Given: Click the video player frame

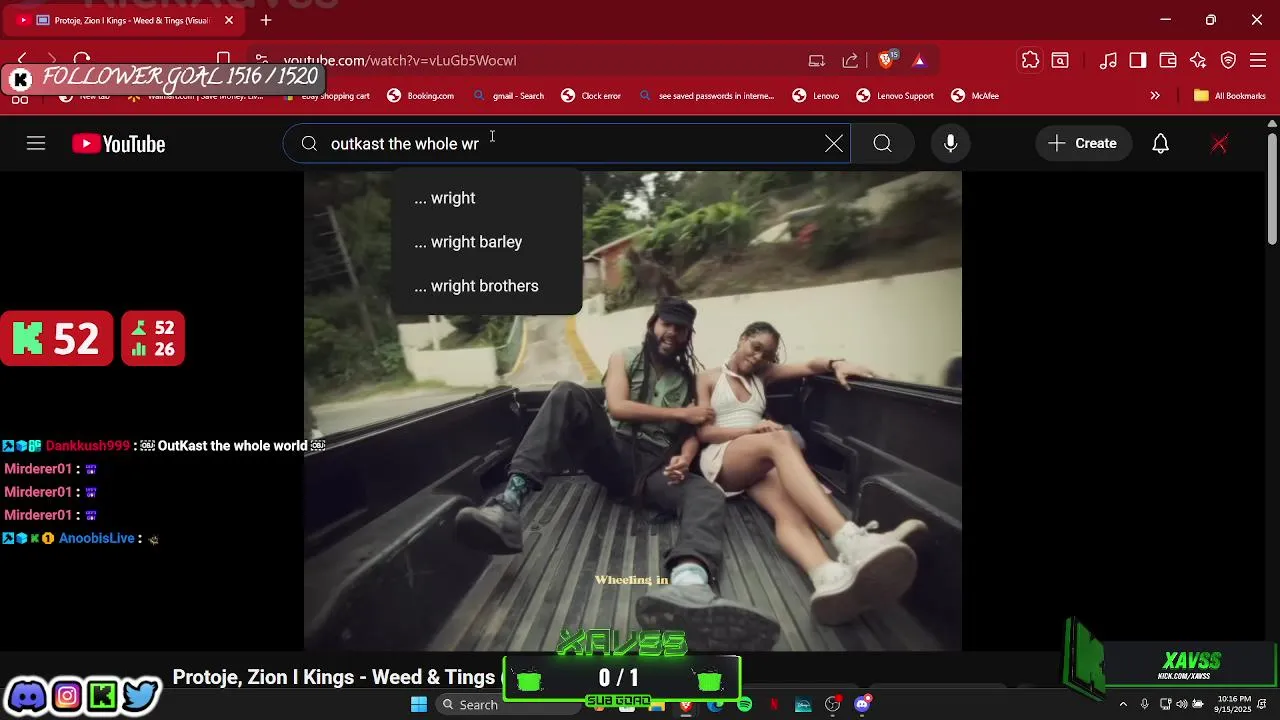Looking at the screenshot, I should [633, 410].
